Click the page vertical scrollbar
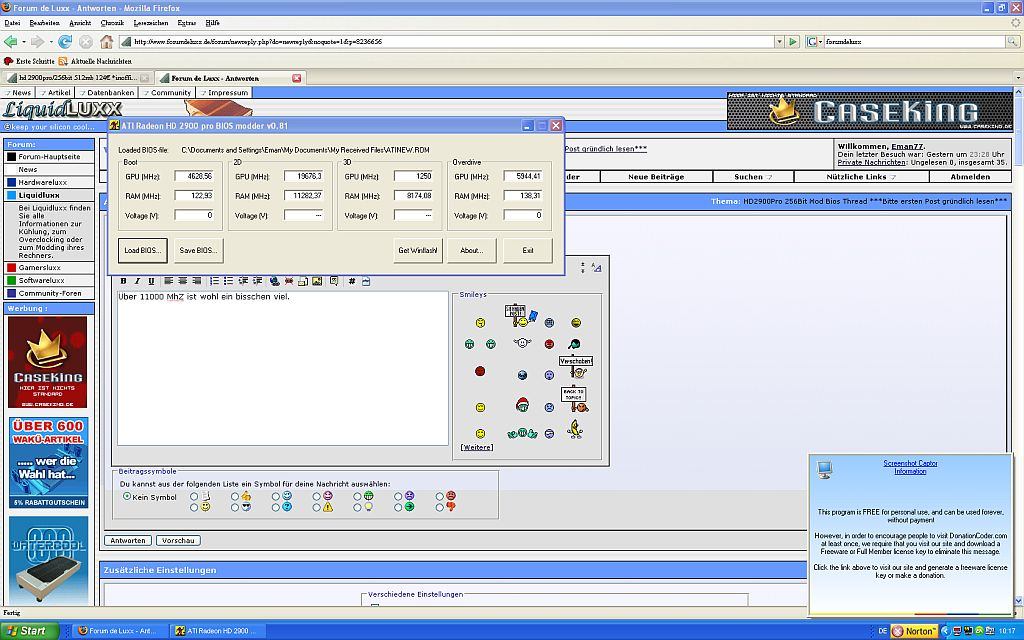Image resolution: width=1024 pixels, height=640 pixels. pyautogui.click(x=1018, y=346)
